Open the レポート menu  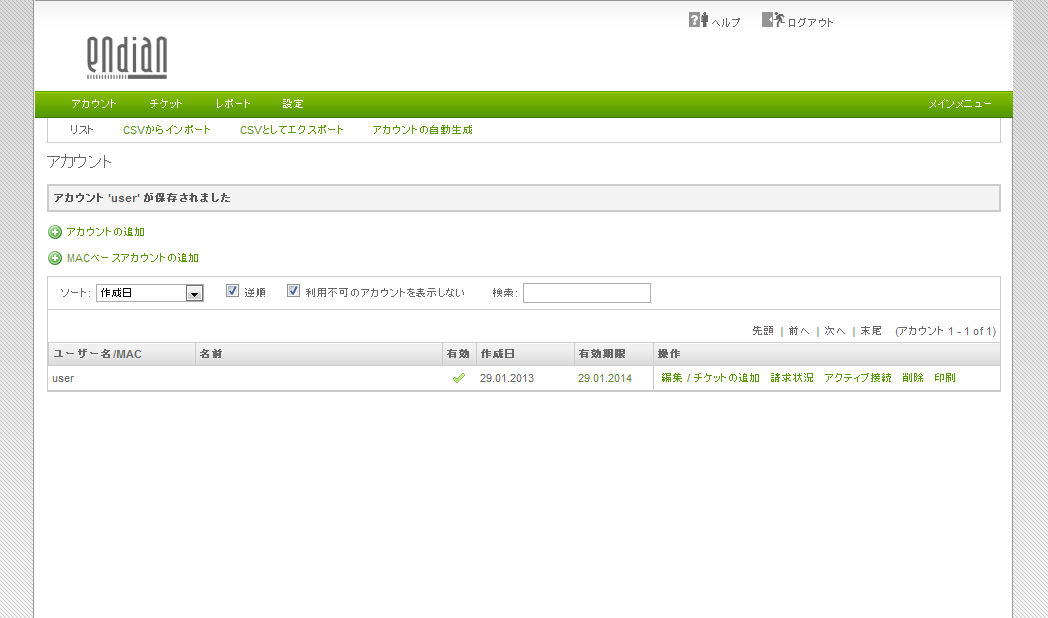coord(233,104)
